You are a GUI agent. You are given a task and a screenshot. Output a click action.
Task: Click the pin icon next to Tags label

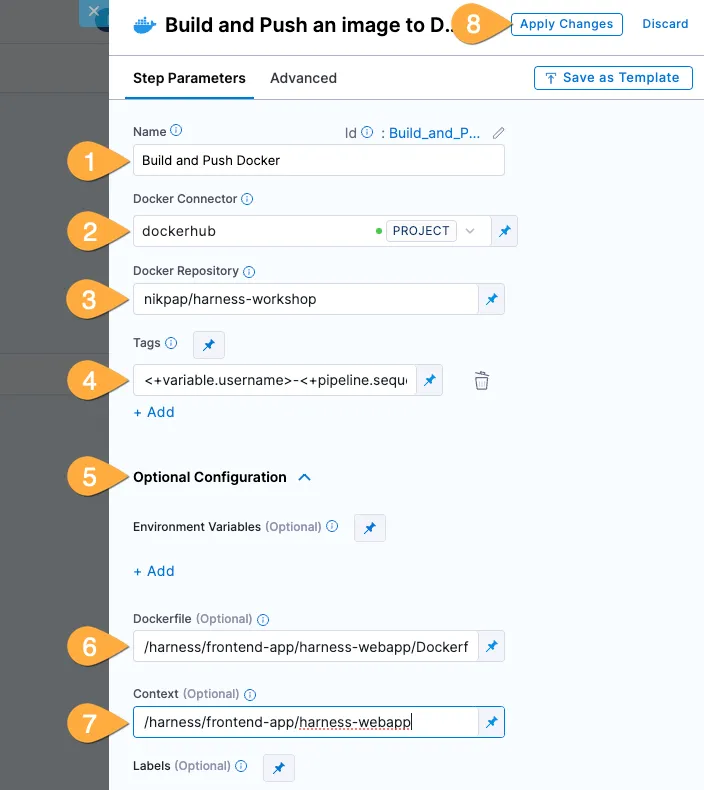point(209,344)
